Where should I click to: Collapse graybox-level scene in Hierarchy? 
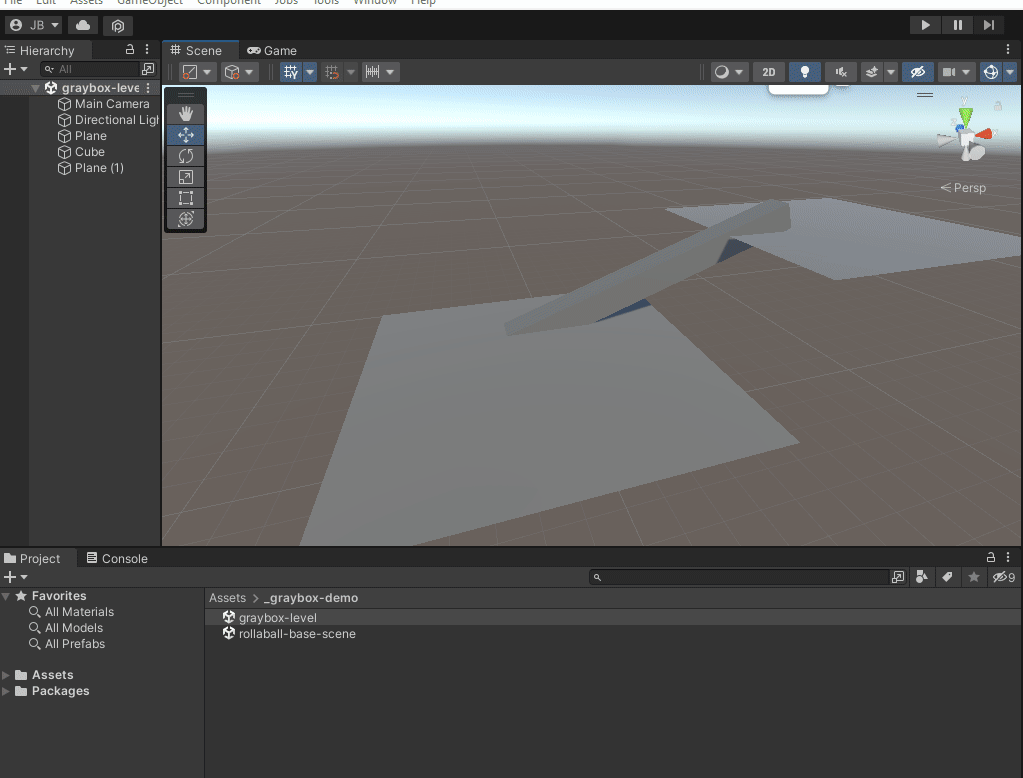pyautogui.click(x=35, y=88)
